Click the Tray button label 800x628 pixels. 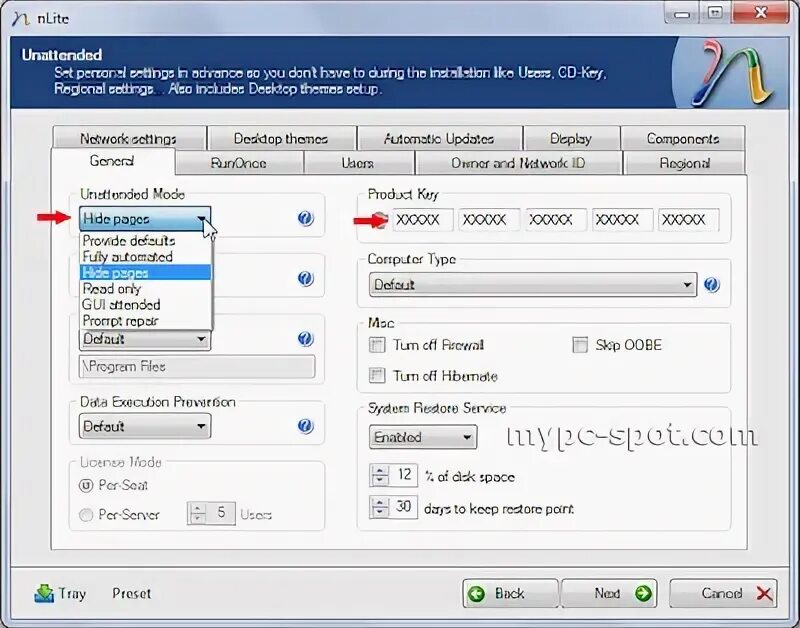72,593
